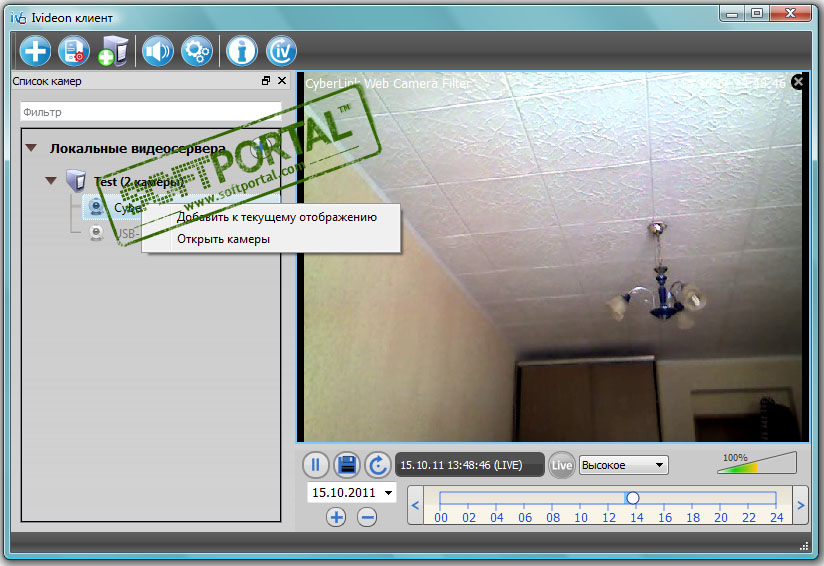The height and width of the screenshot is (566, 824).
Task: Choose Добавить к текущему отображению menu item
Action: coord(276,217)
